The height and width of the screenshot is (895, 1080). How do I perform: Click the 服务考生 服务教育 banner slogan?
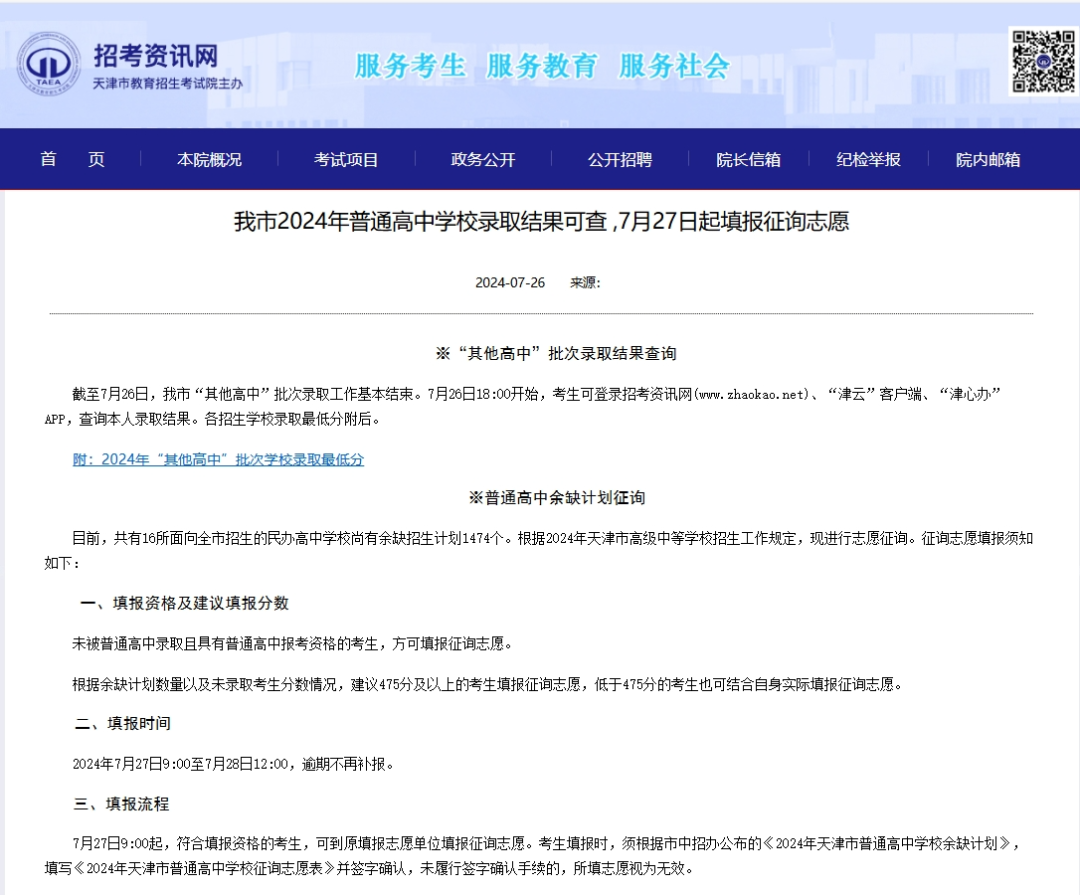coord(541,65)
